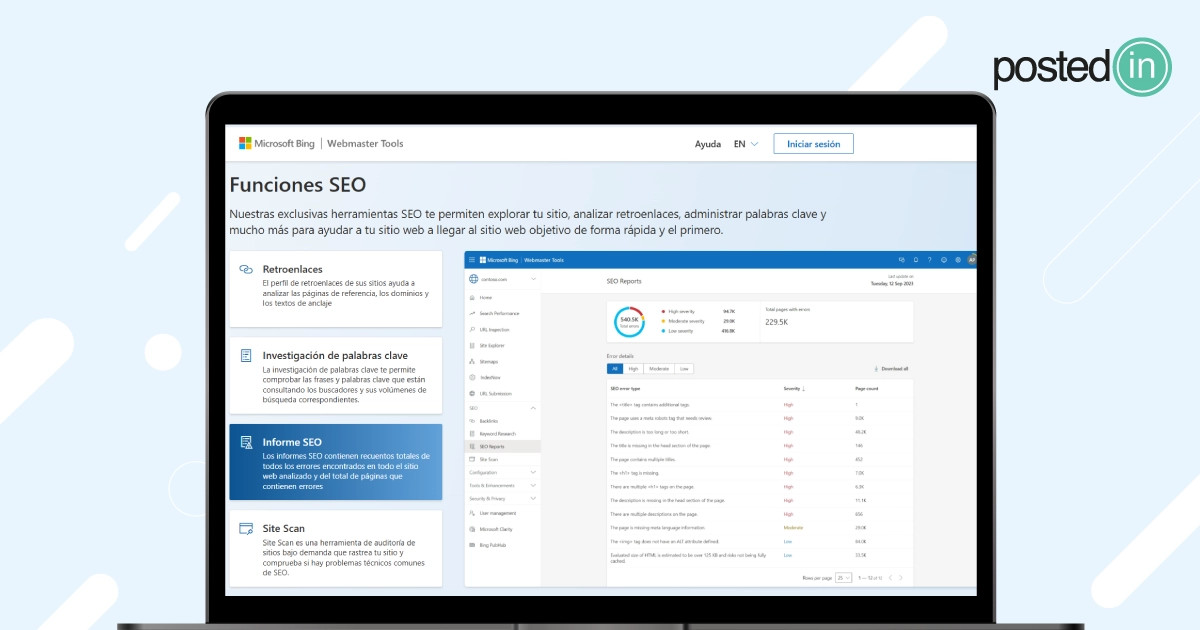Click the 'SEO error type' column header

(x=625, y=388)
